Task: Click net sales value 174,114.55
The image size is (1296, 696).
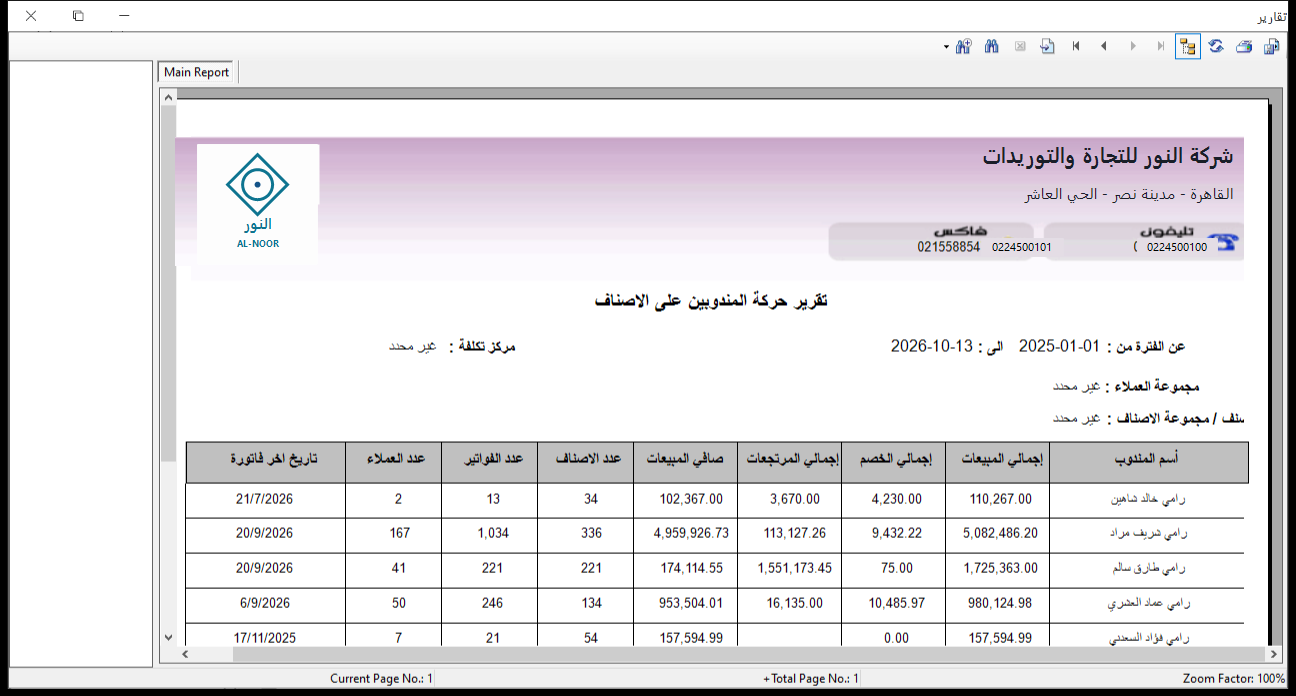Action: [691, 568]
